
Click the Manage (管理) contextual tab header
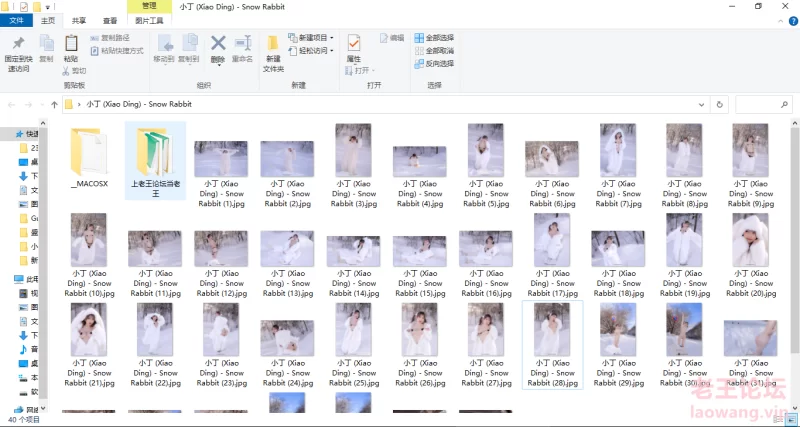tap(149, 7)
